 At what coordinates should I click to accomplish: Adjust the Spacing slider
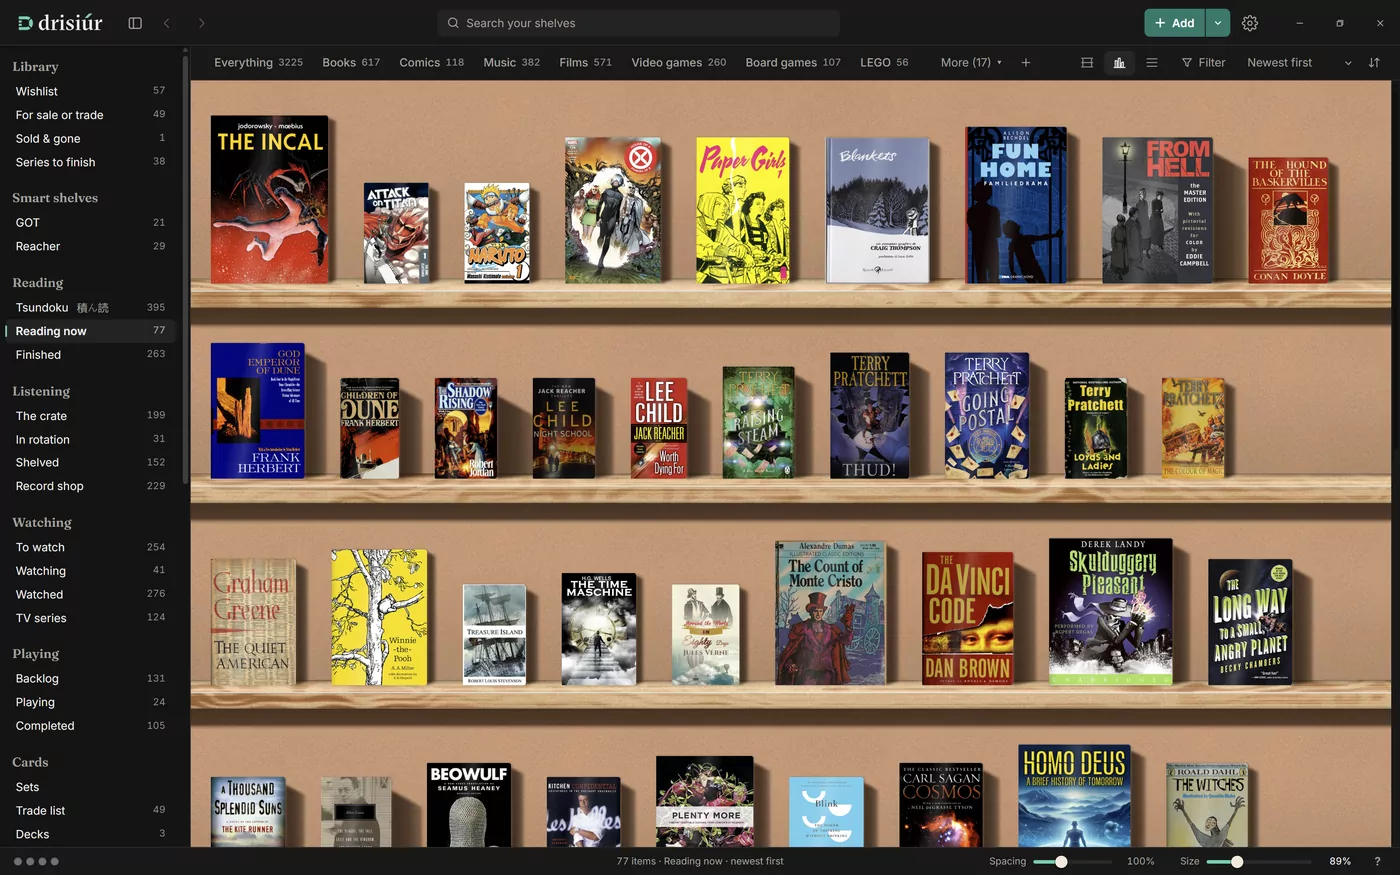click(1072, 861)
